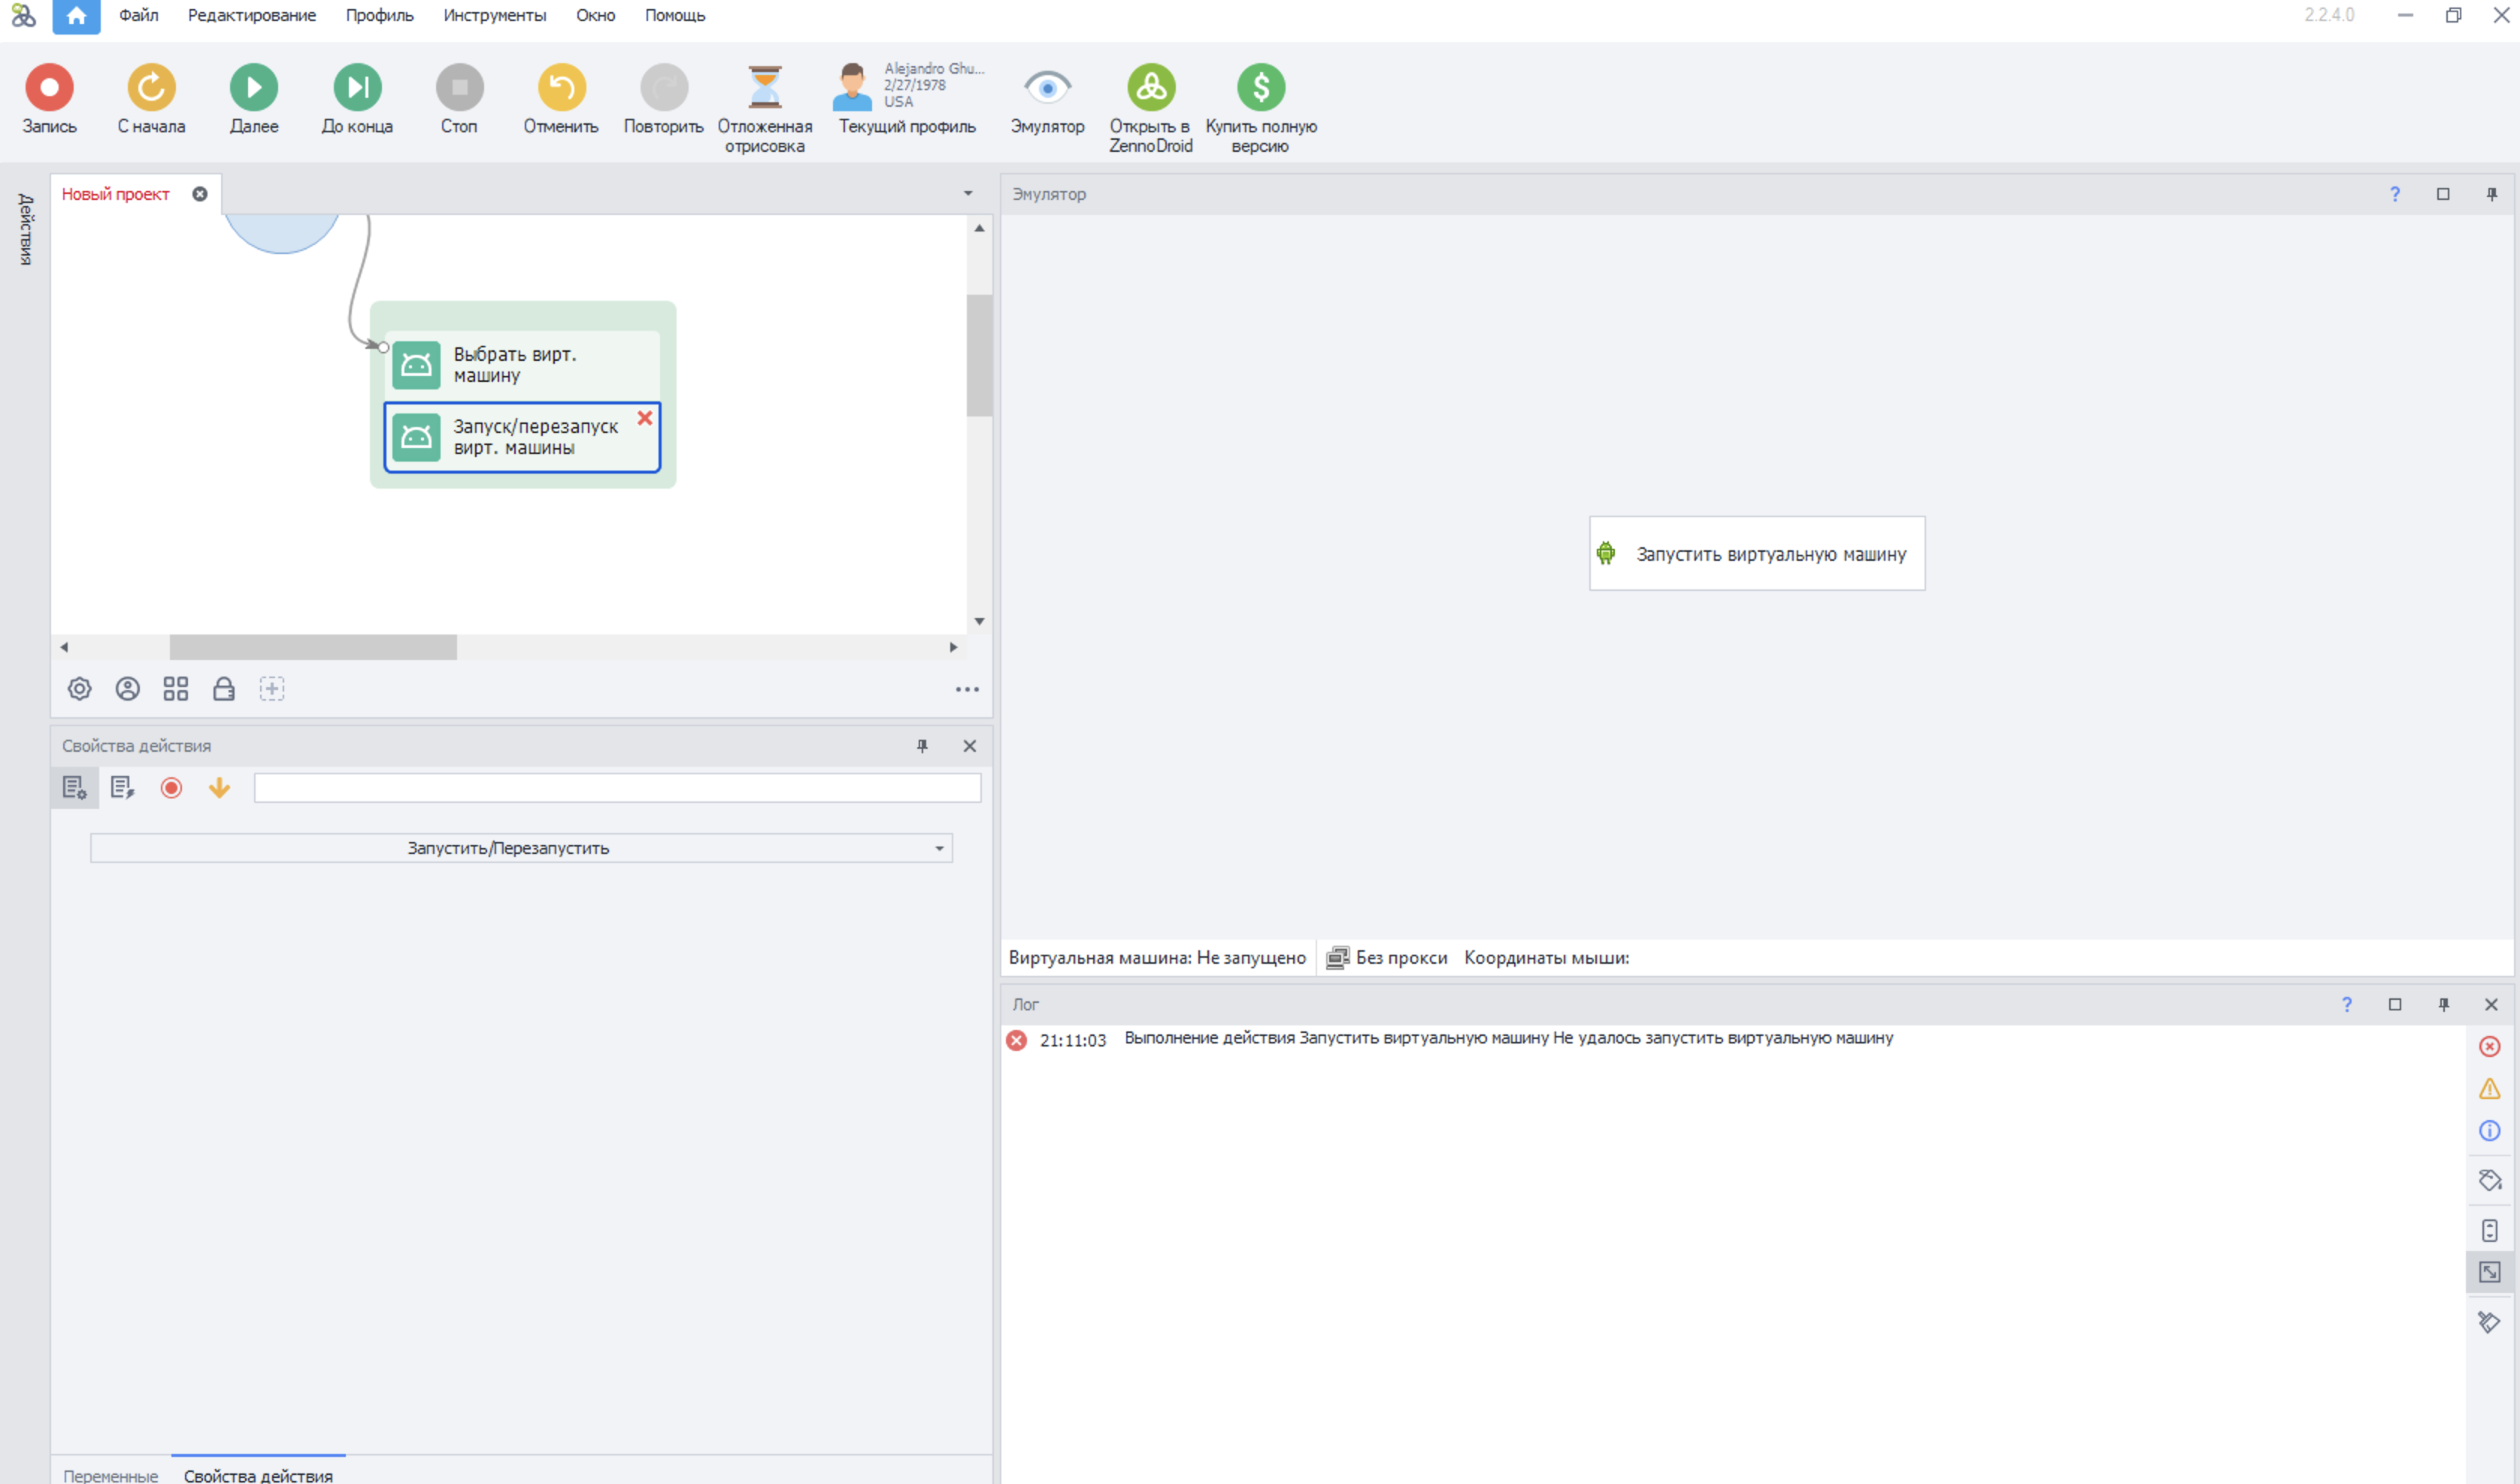Open Эмулятор via the eye icon
2520x1484 pixels.
pos(1047,88)
